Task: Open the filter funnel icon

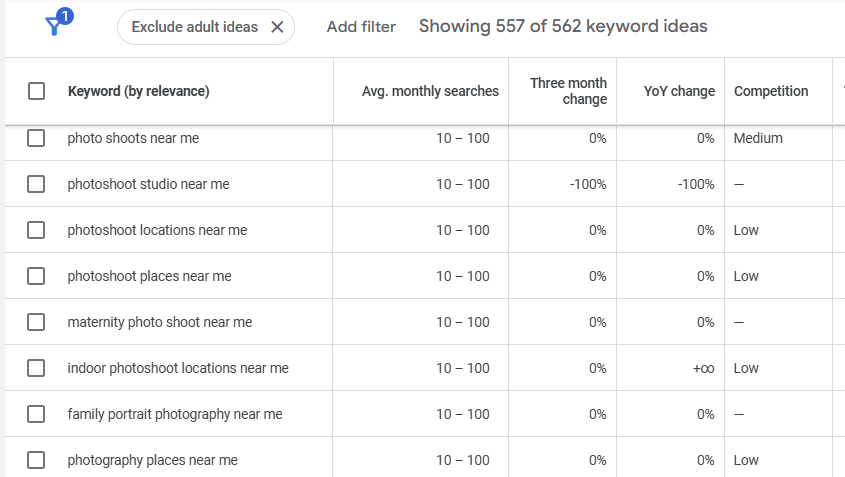Action: (x=57, y=26)
